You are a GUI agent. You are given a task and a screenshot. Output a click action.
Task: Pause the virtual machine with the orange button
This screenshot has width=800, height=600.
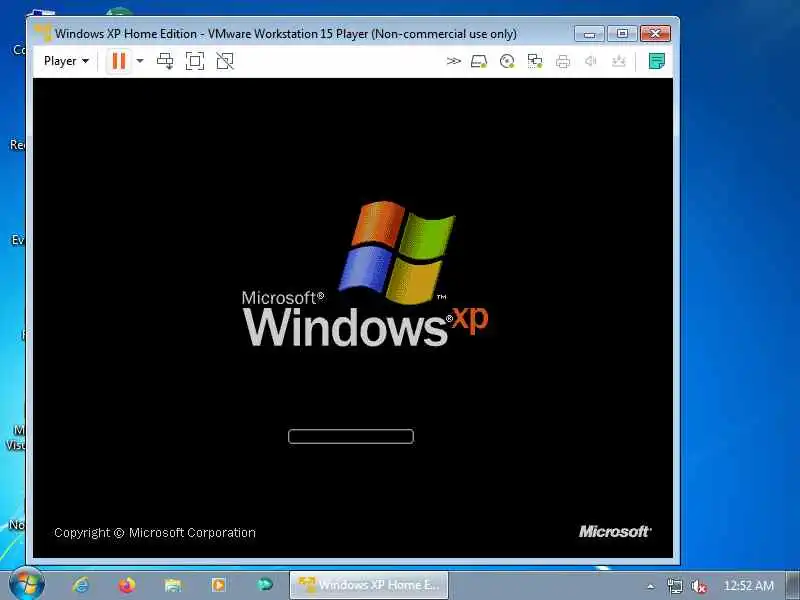119,61
